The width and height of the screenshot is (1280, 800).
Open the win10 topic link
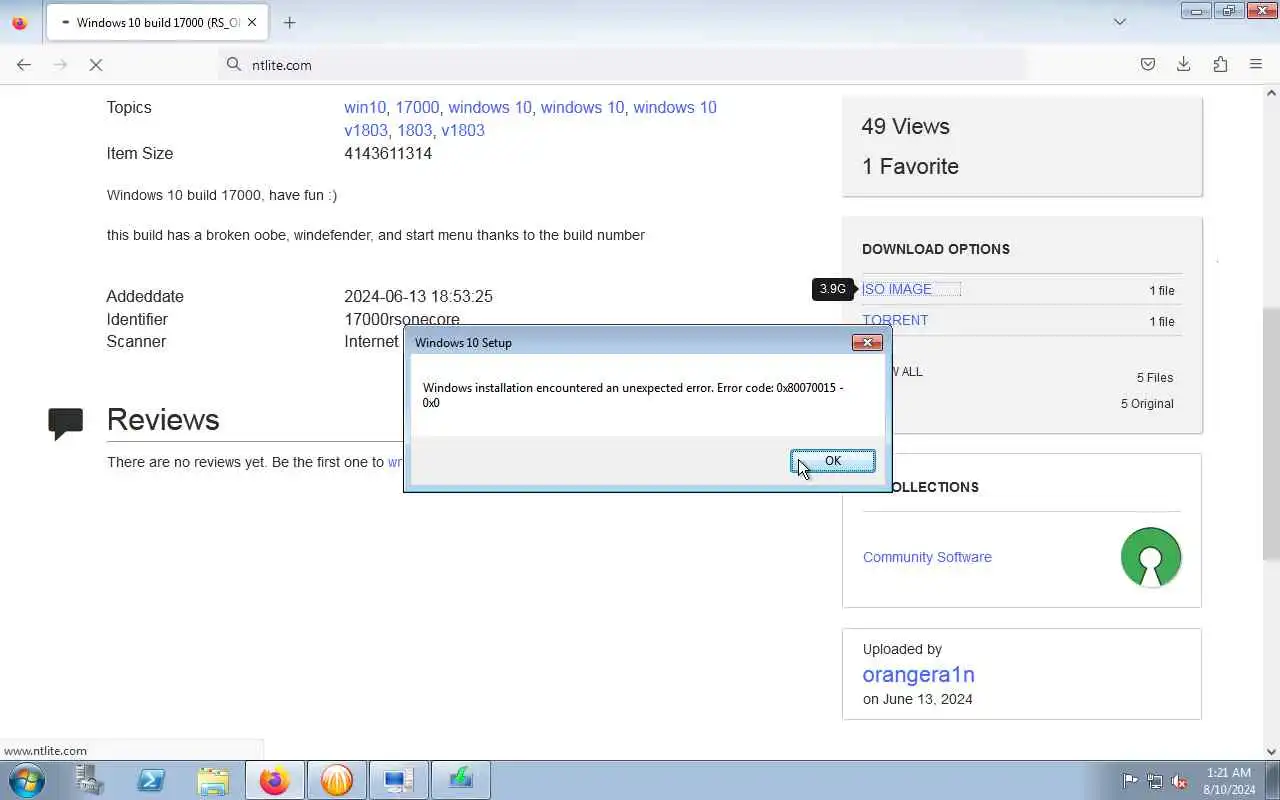pyautogui.click(x=365, y=107)
